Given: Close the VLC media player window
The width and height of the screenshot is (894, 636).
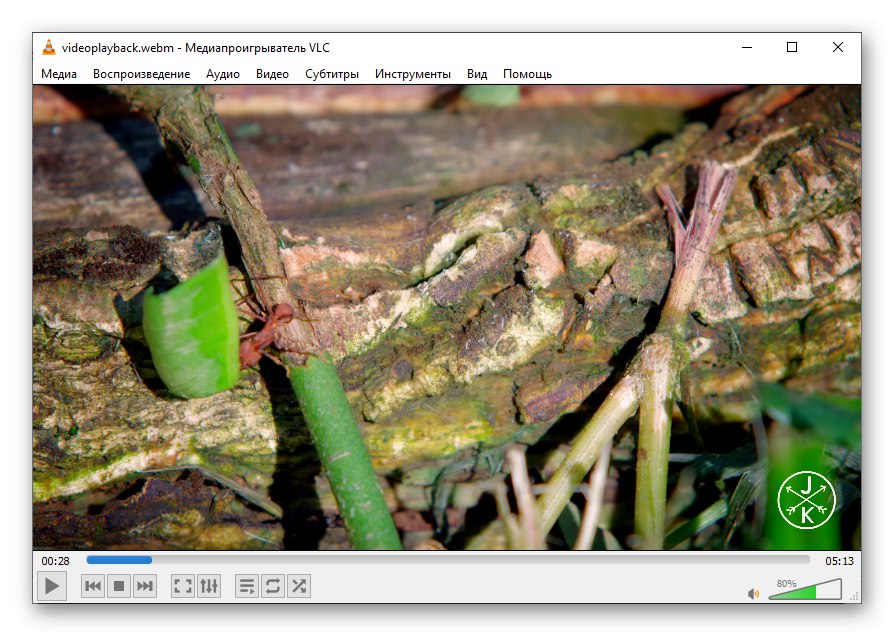Looking at the screenshot, I should 838,47.
